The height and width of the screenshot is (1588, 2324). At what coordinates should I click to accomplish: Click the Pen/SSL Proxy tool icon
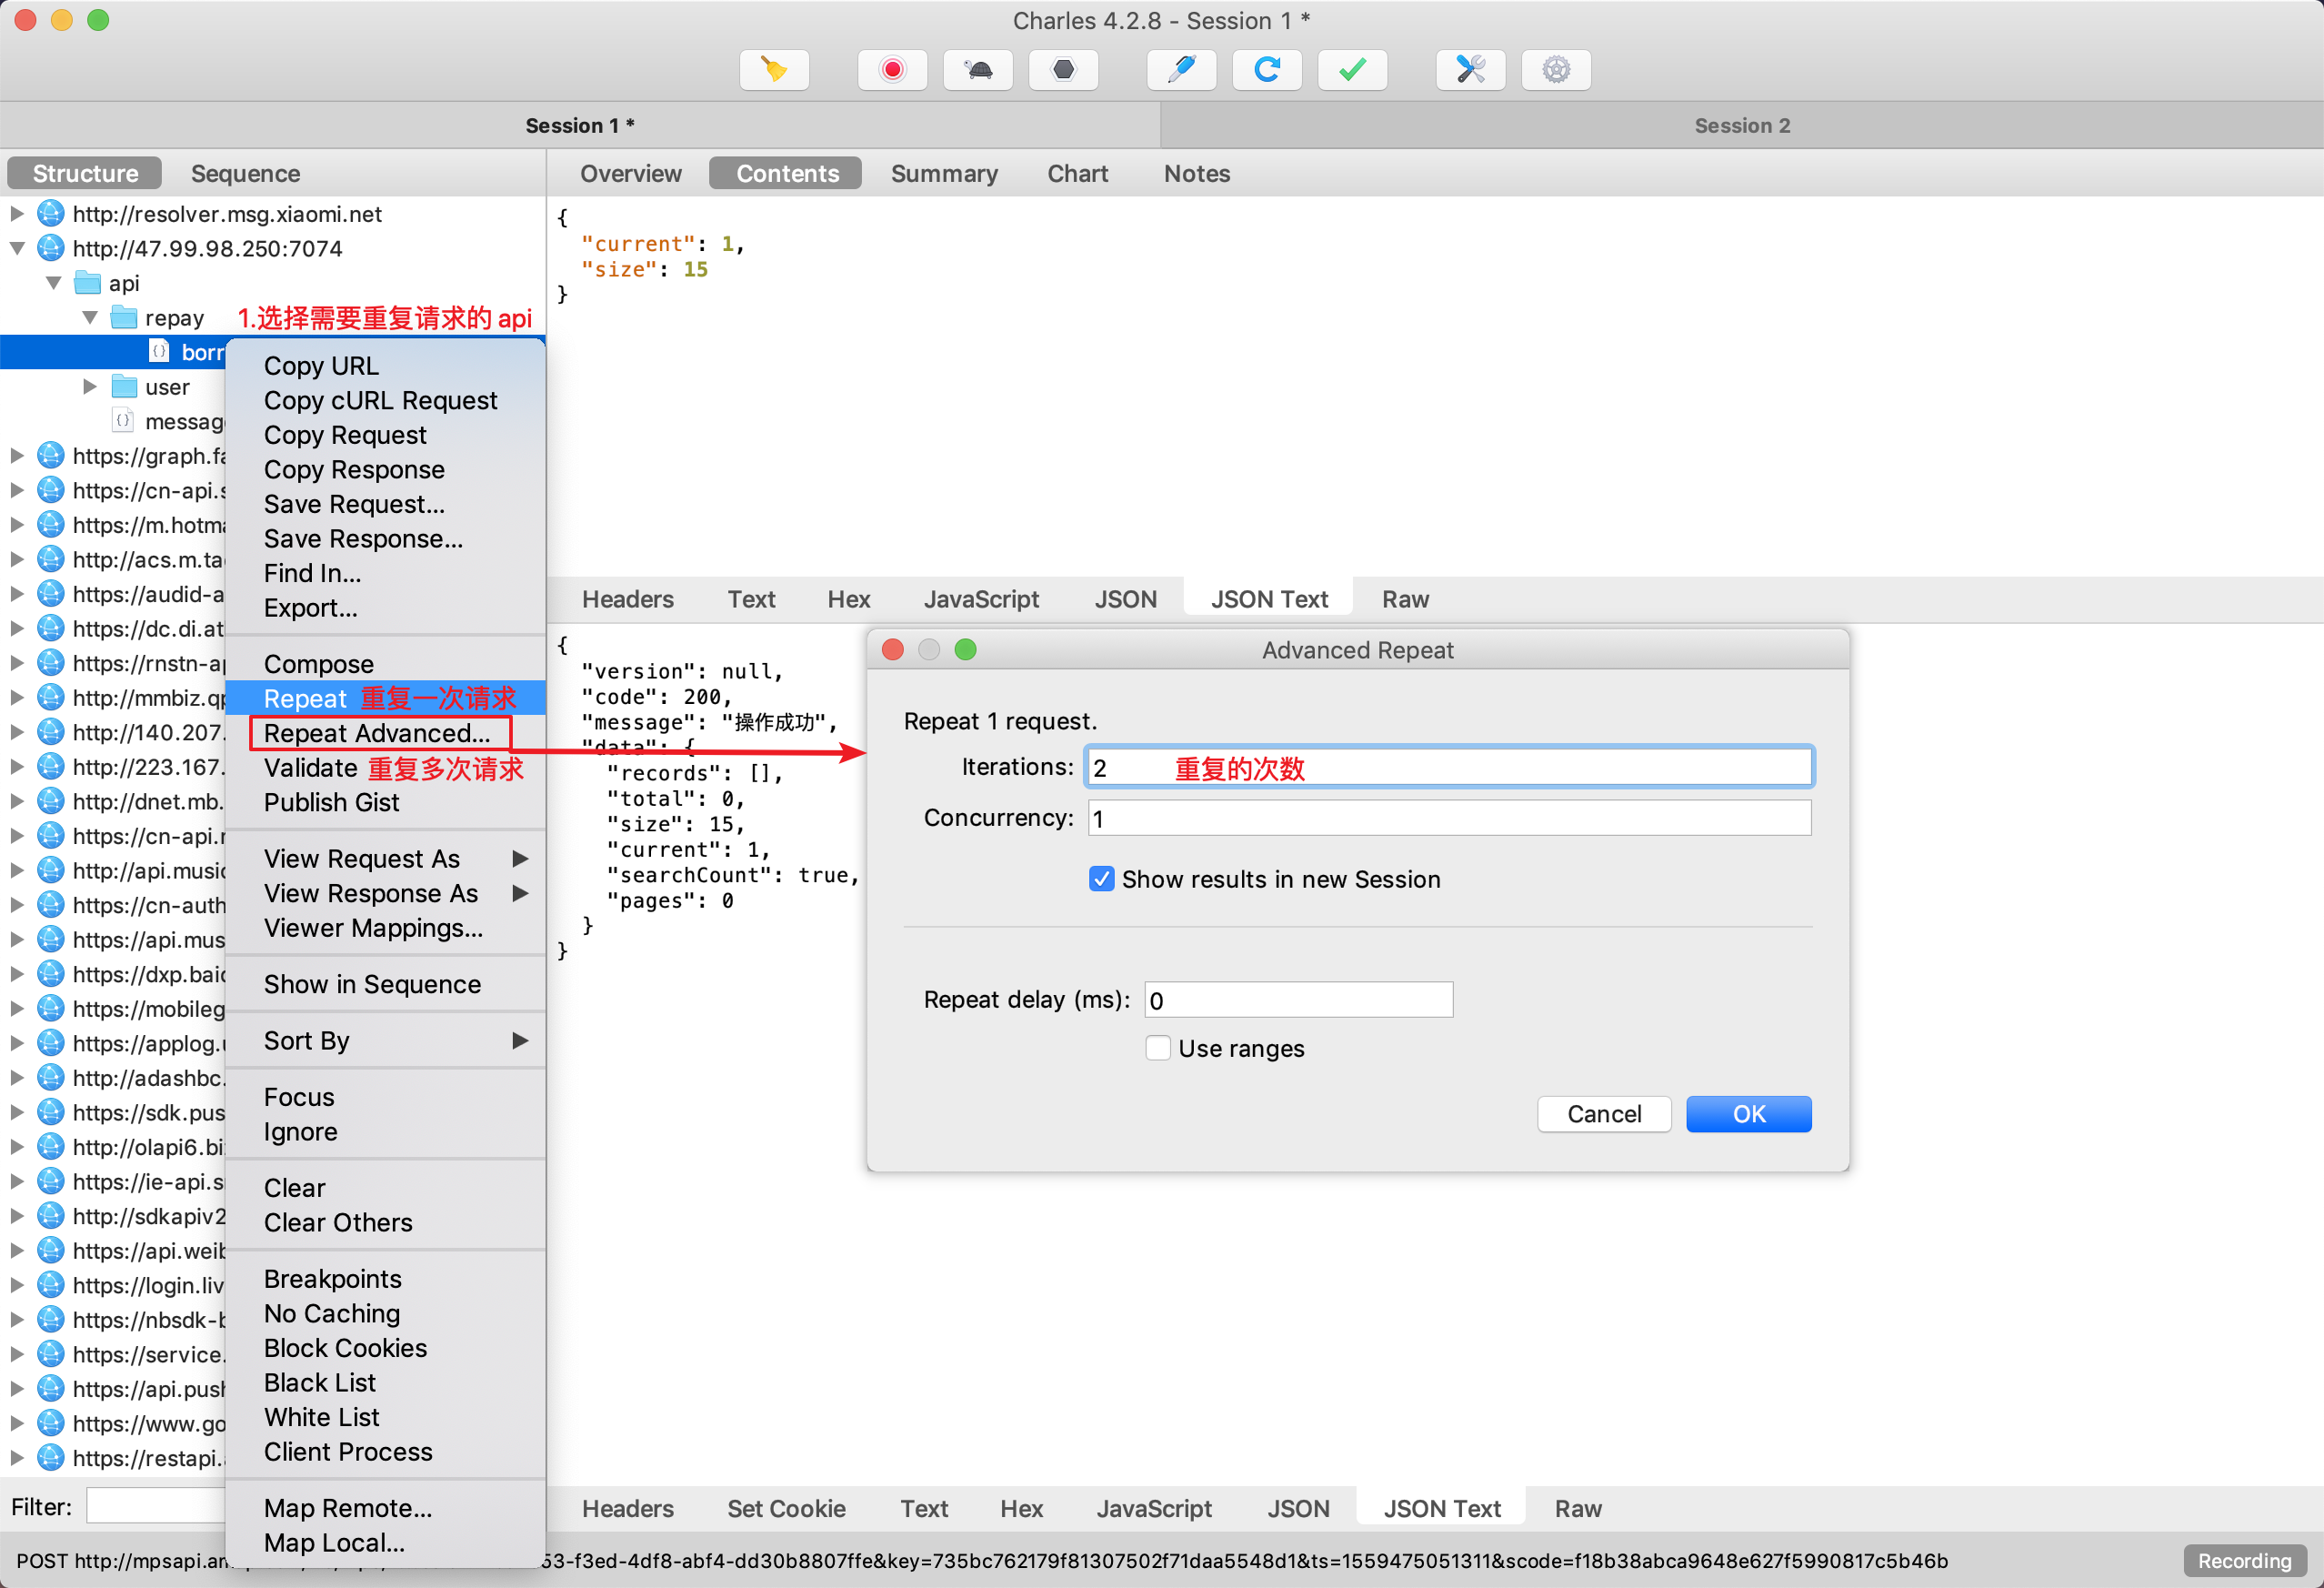pos(1181,71)
